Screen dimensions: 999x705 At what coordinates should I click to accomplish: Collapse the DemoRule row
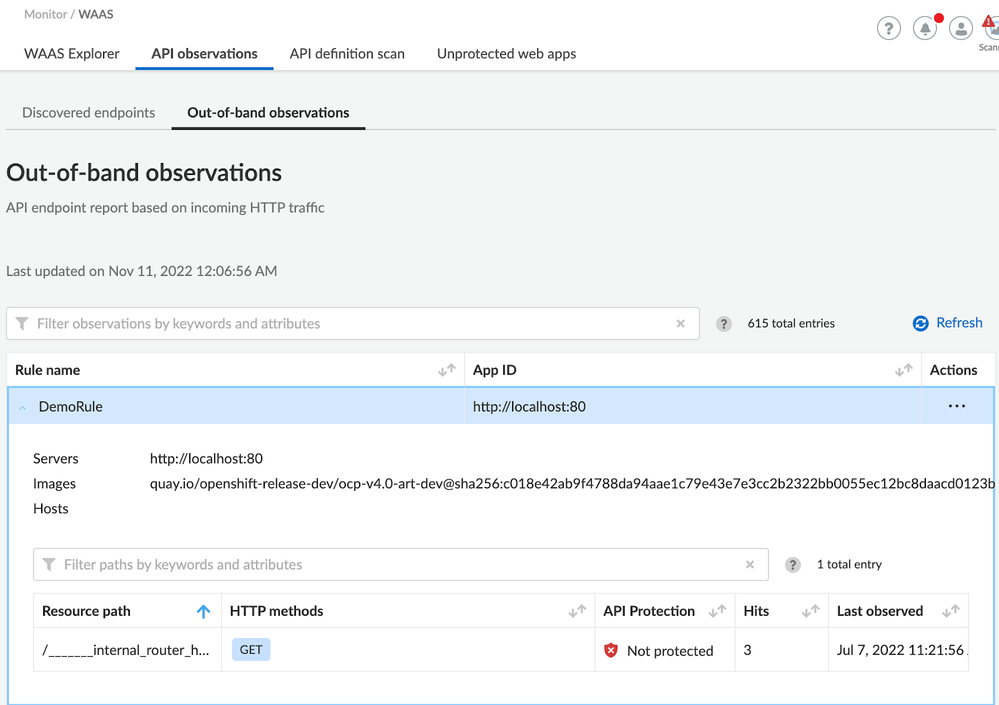pos(23,407)
